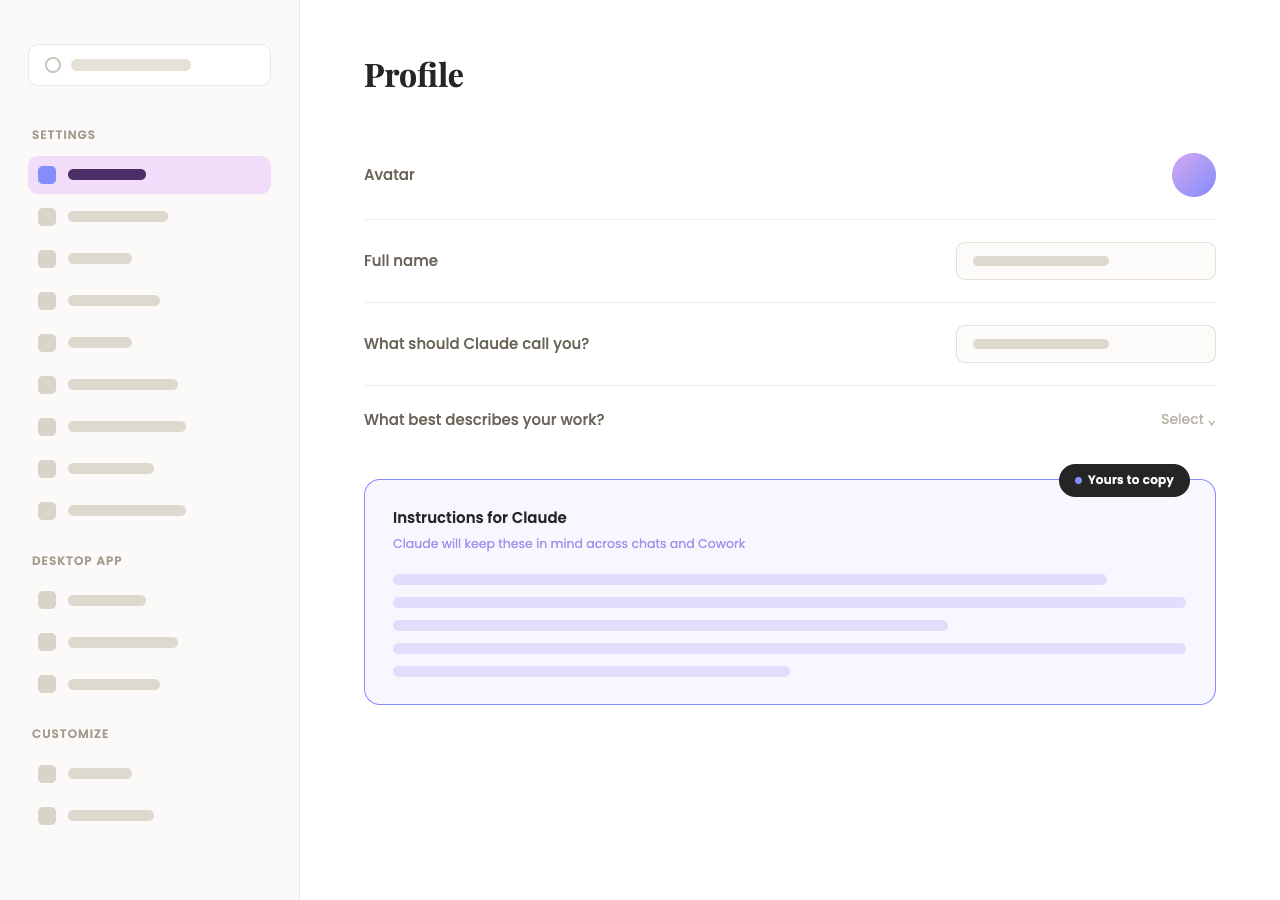1280x900 pixels.
Task: Open last item under Settings section
Action: pyautogui.click(x=149, y=511)
